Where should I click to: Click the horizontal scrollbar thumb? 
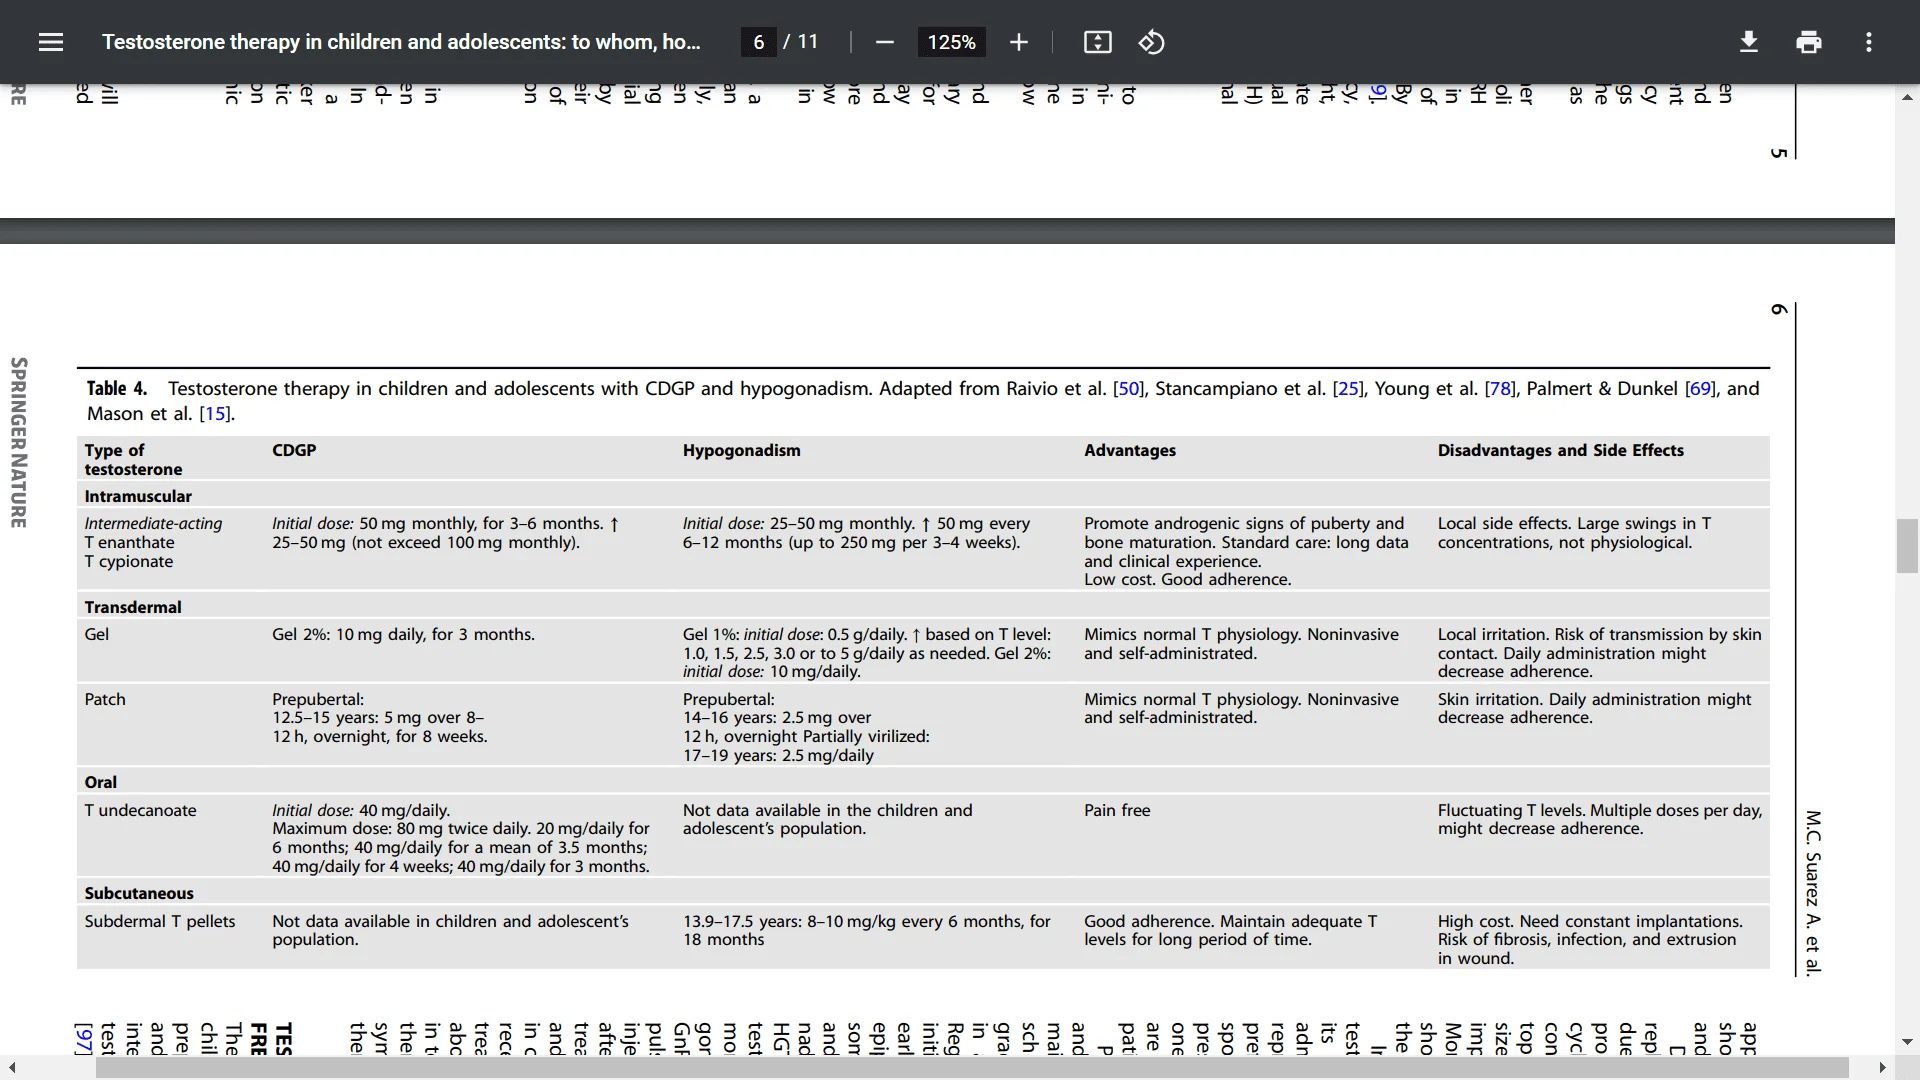pyautogui.click(x=972, y=1068)
